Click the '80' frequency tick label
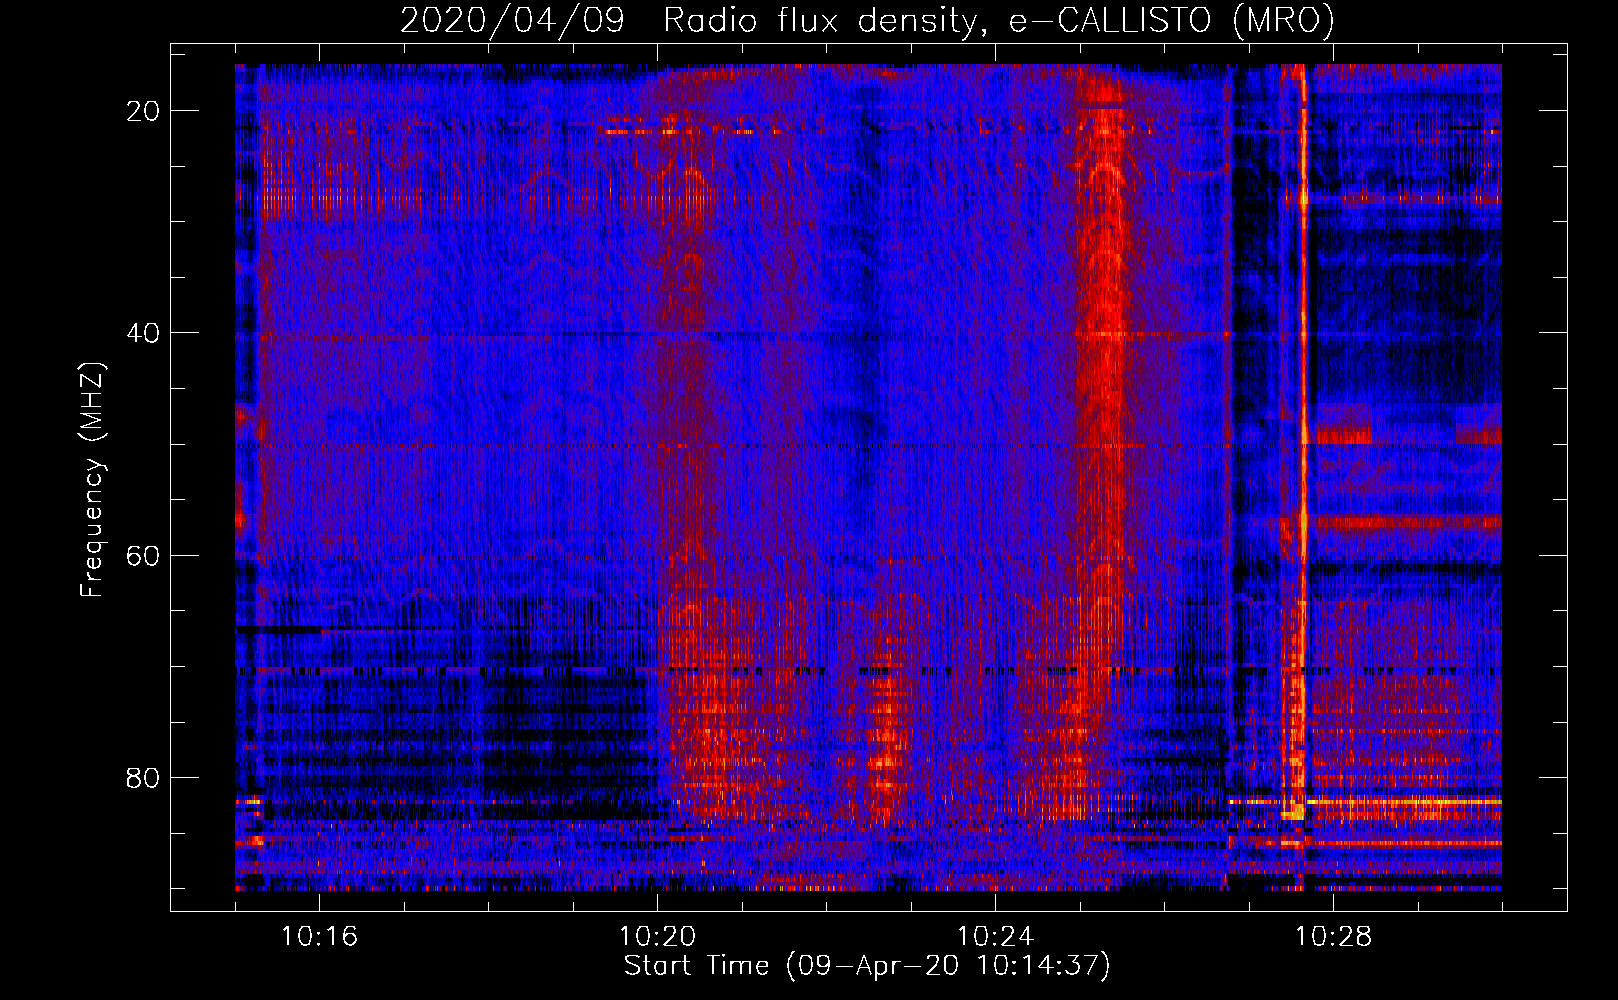The image size is (1618, 1000). coord(143,777)
